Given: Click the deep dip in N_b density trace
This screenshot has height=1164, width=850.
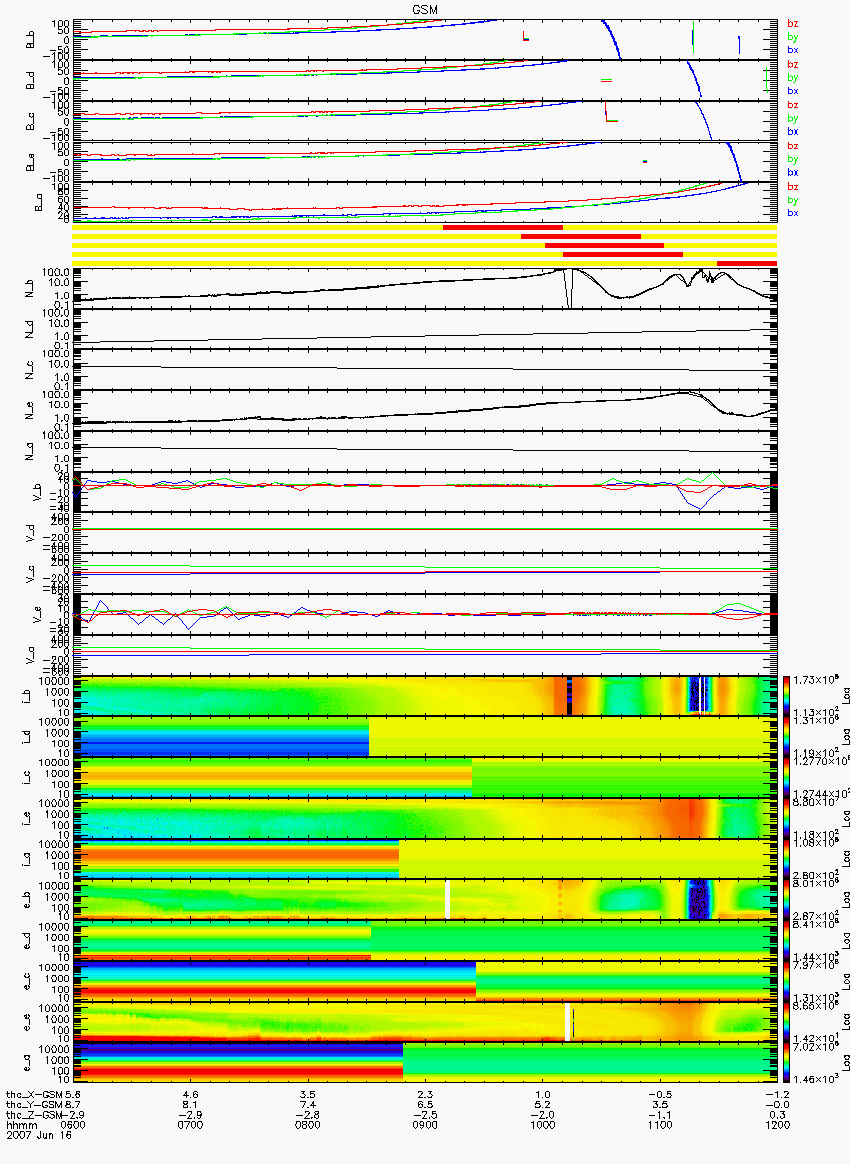Looking at the screenshot, I should click(568, 288).
